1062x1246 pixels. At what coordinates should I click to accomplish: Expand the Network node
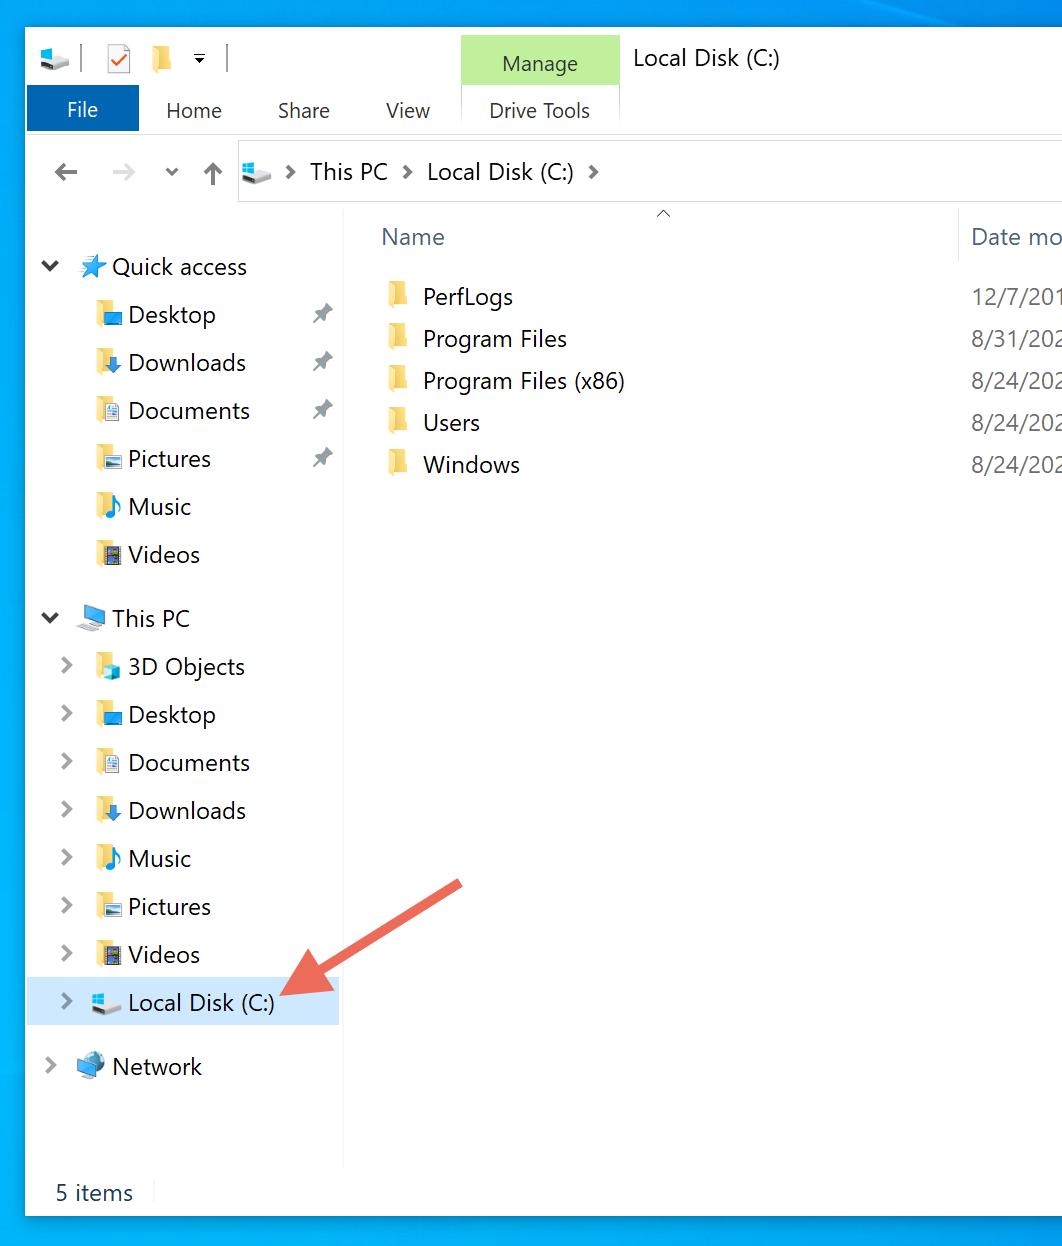pos(51,1065)
